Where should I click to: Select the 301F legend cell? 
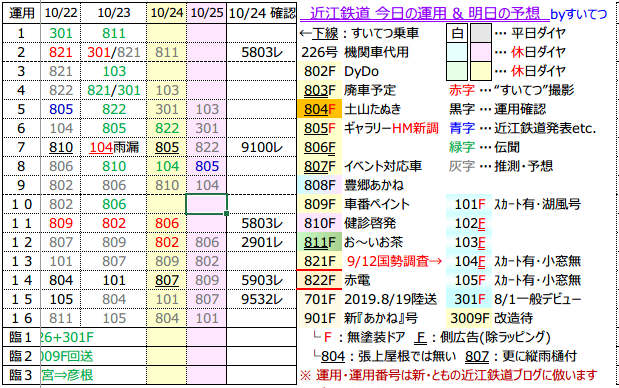coord(469,299)
